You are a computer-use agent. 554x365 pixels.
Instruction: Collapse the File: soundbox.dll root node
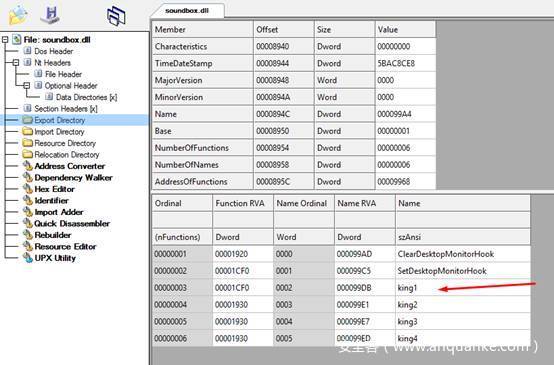pyautogui.click(x=5, y=40)
